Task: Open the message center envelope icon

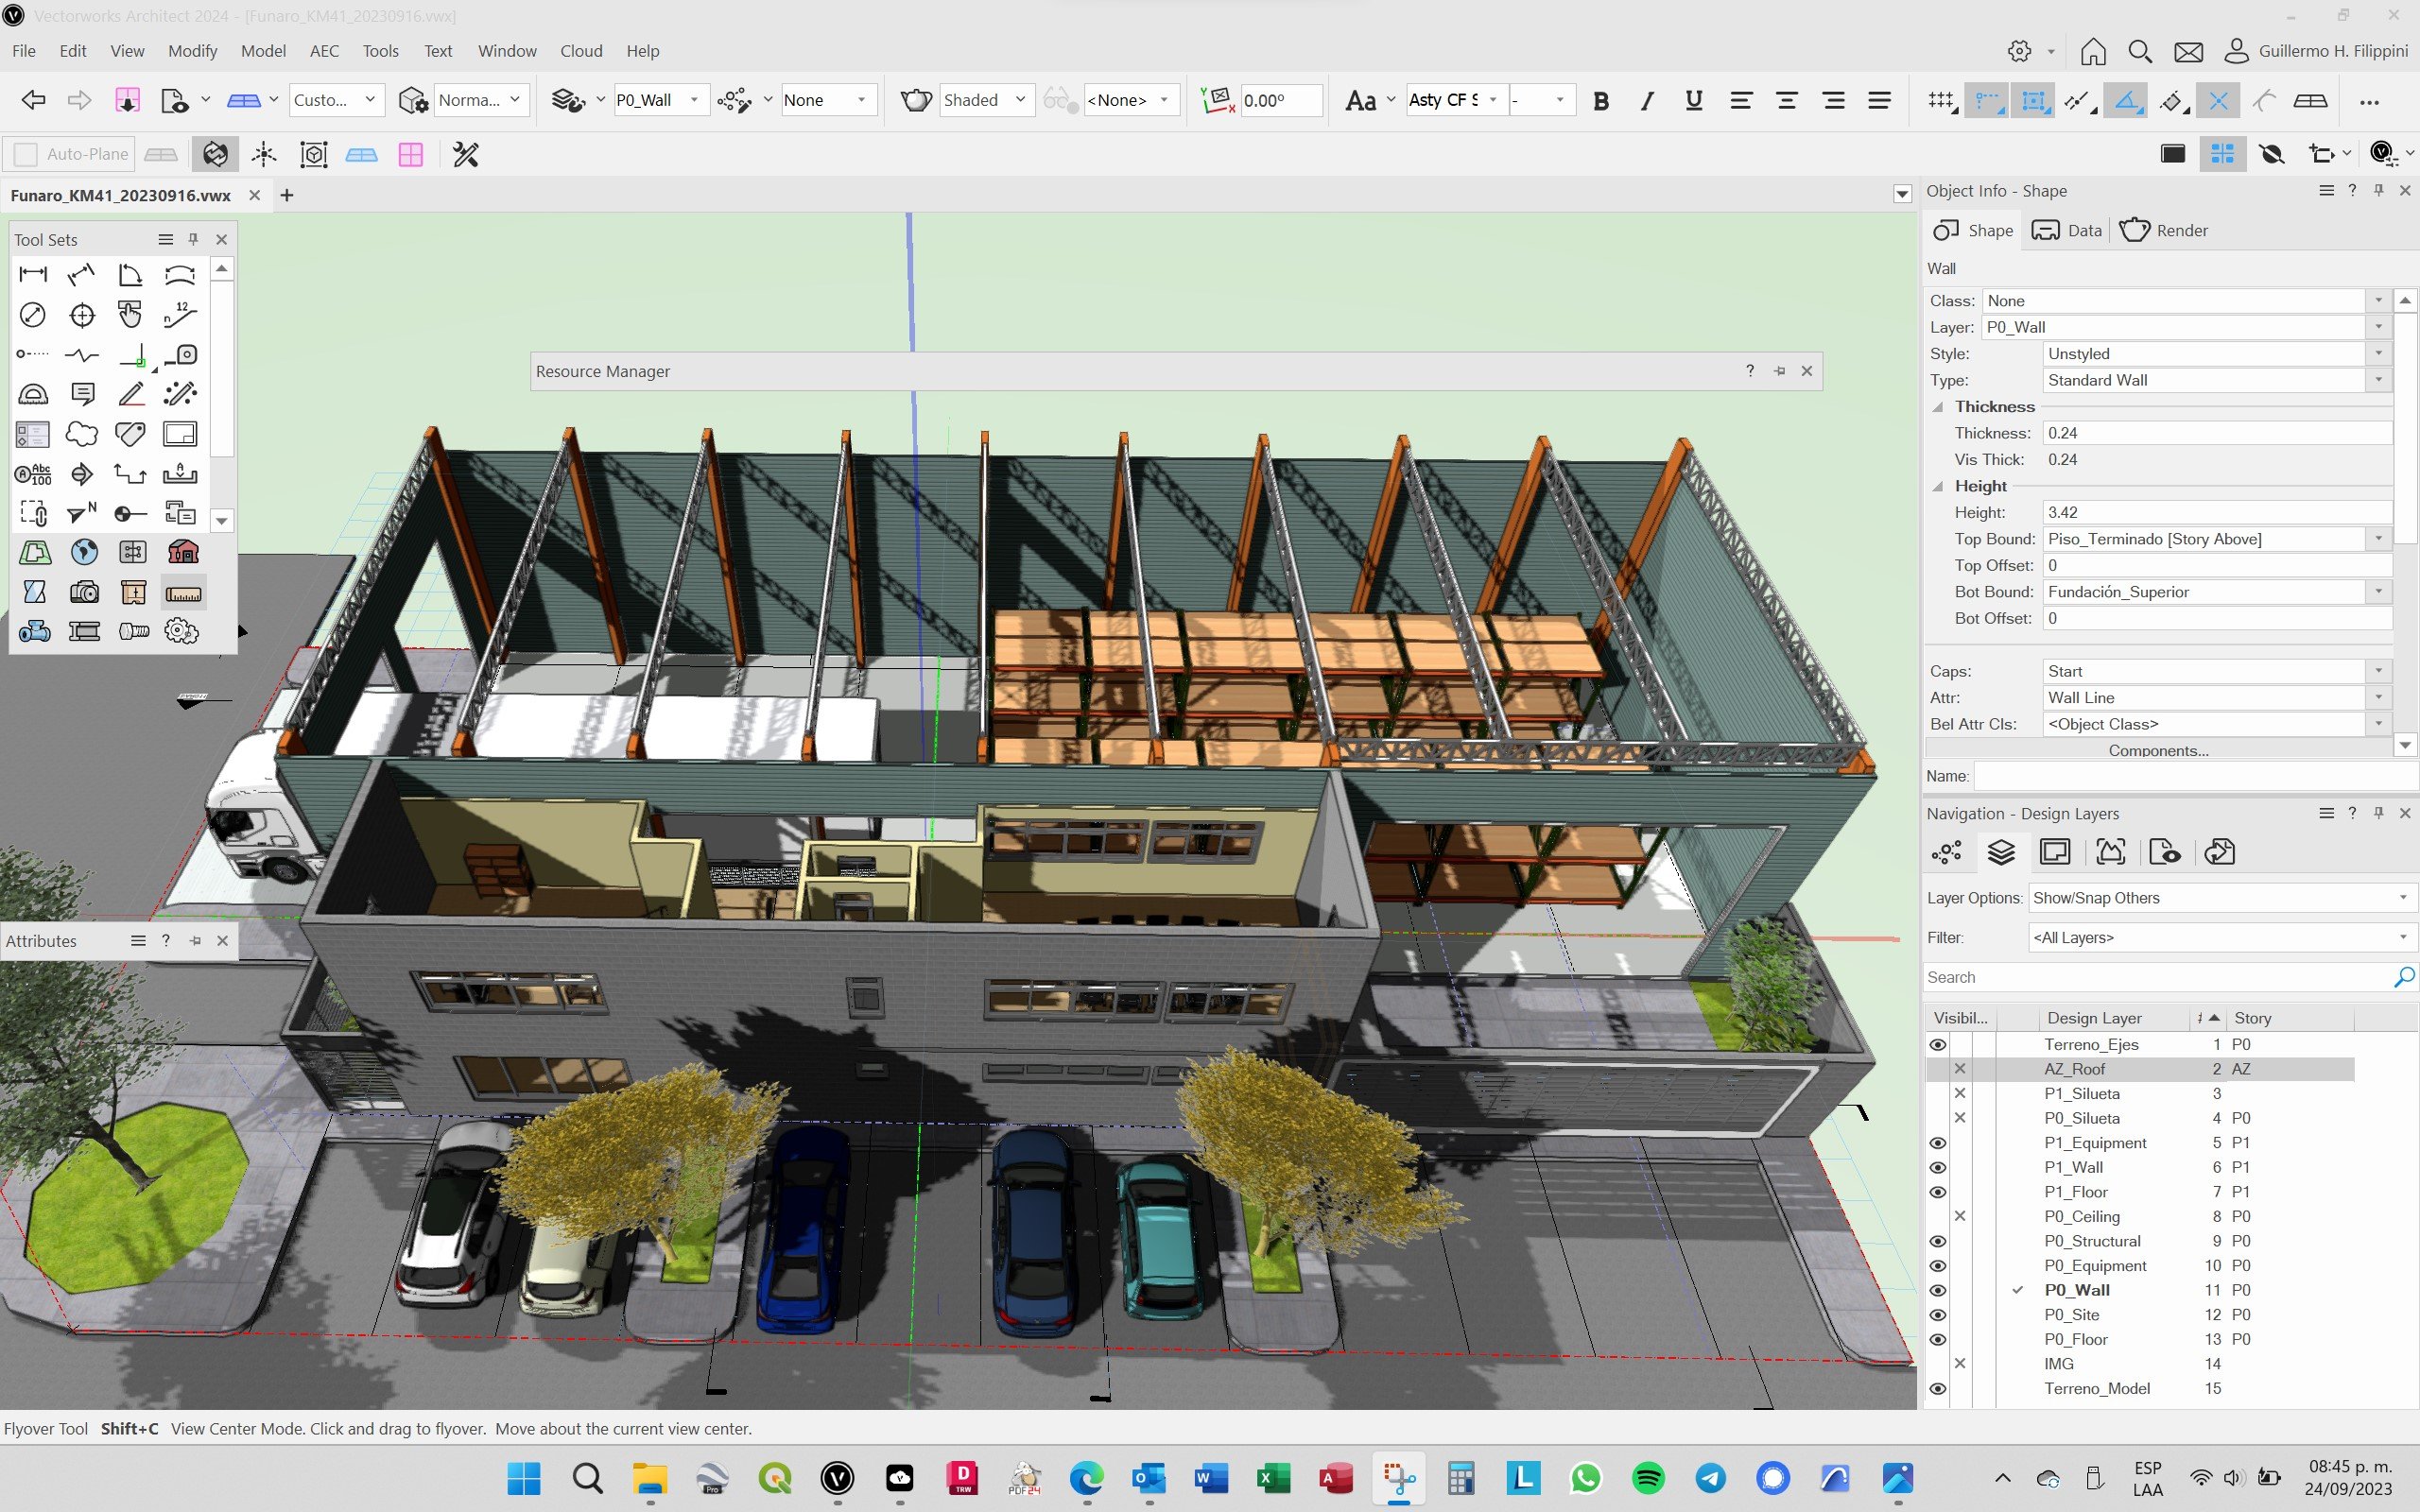Action: 2188,51
